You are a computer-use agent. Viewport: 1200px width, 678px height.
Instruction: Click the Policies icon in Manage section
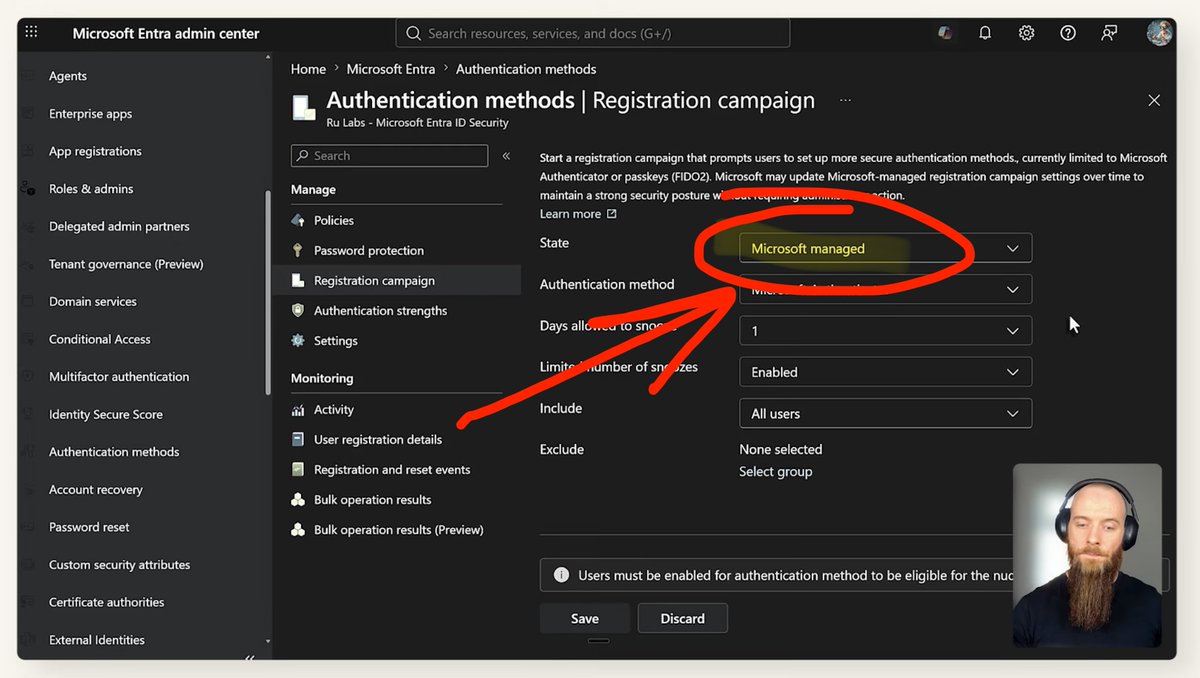[x=298, y=220]
